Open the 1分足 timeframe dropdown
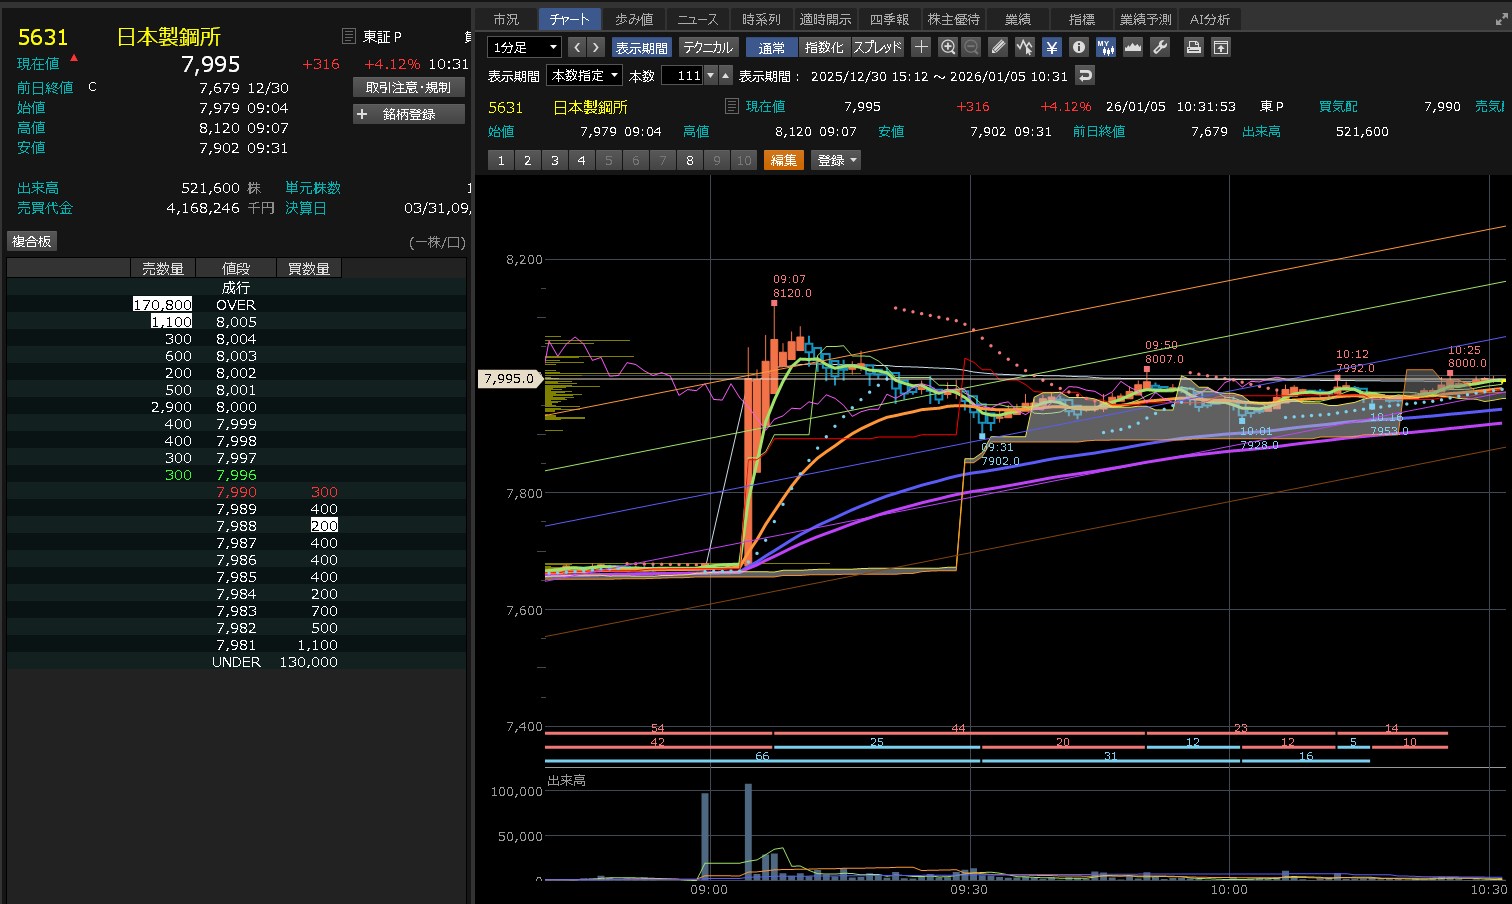 pyautogui.click(x=524, y=47)
